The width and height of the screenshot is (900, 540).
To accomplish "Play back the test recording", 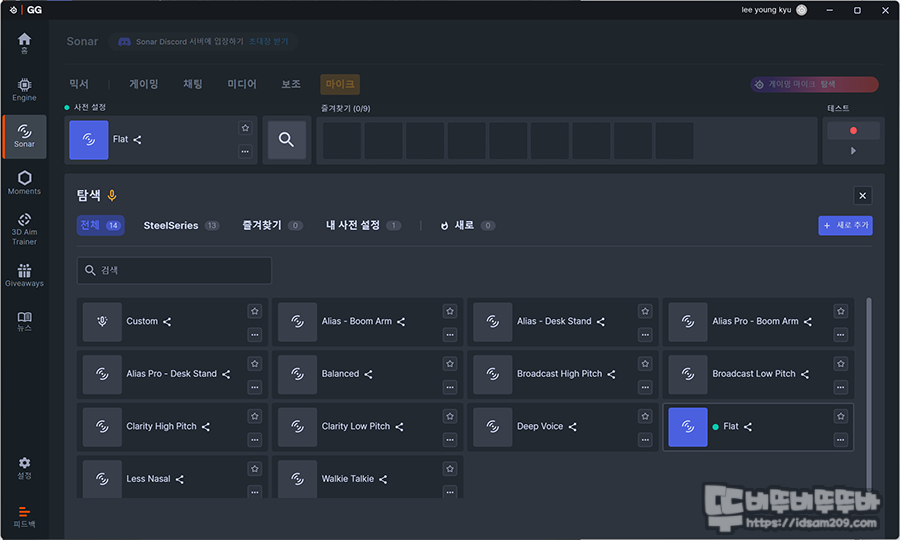I will coord(853,150).
